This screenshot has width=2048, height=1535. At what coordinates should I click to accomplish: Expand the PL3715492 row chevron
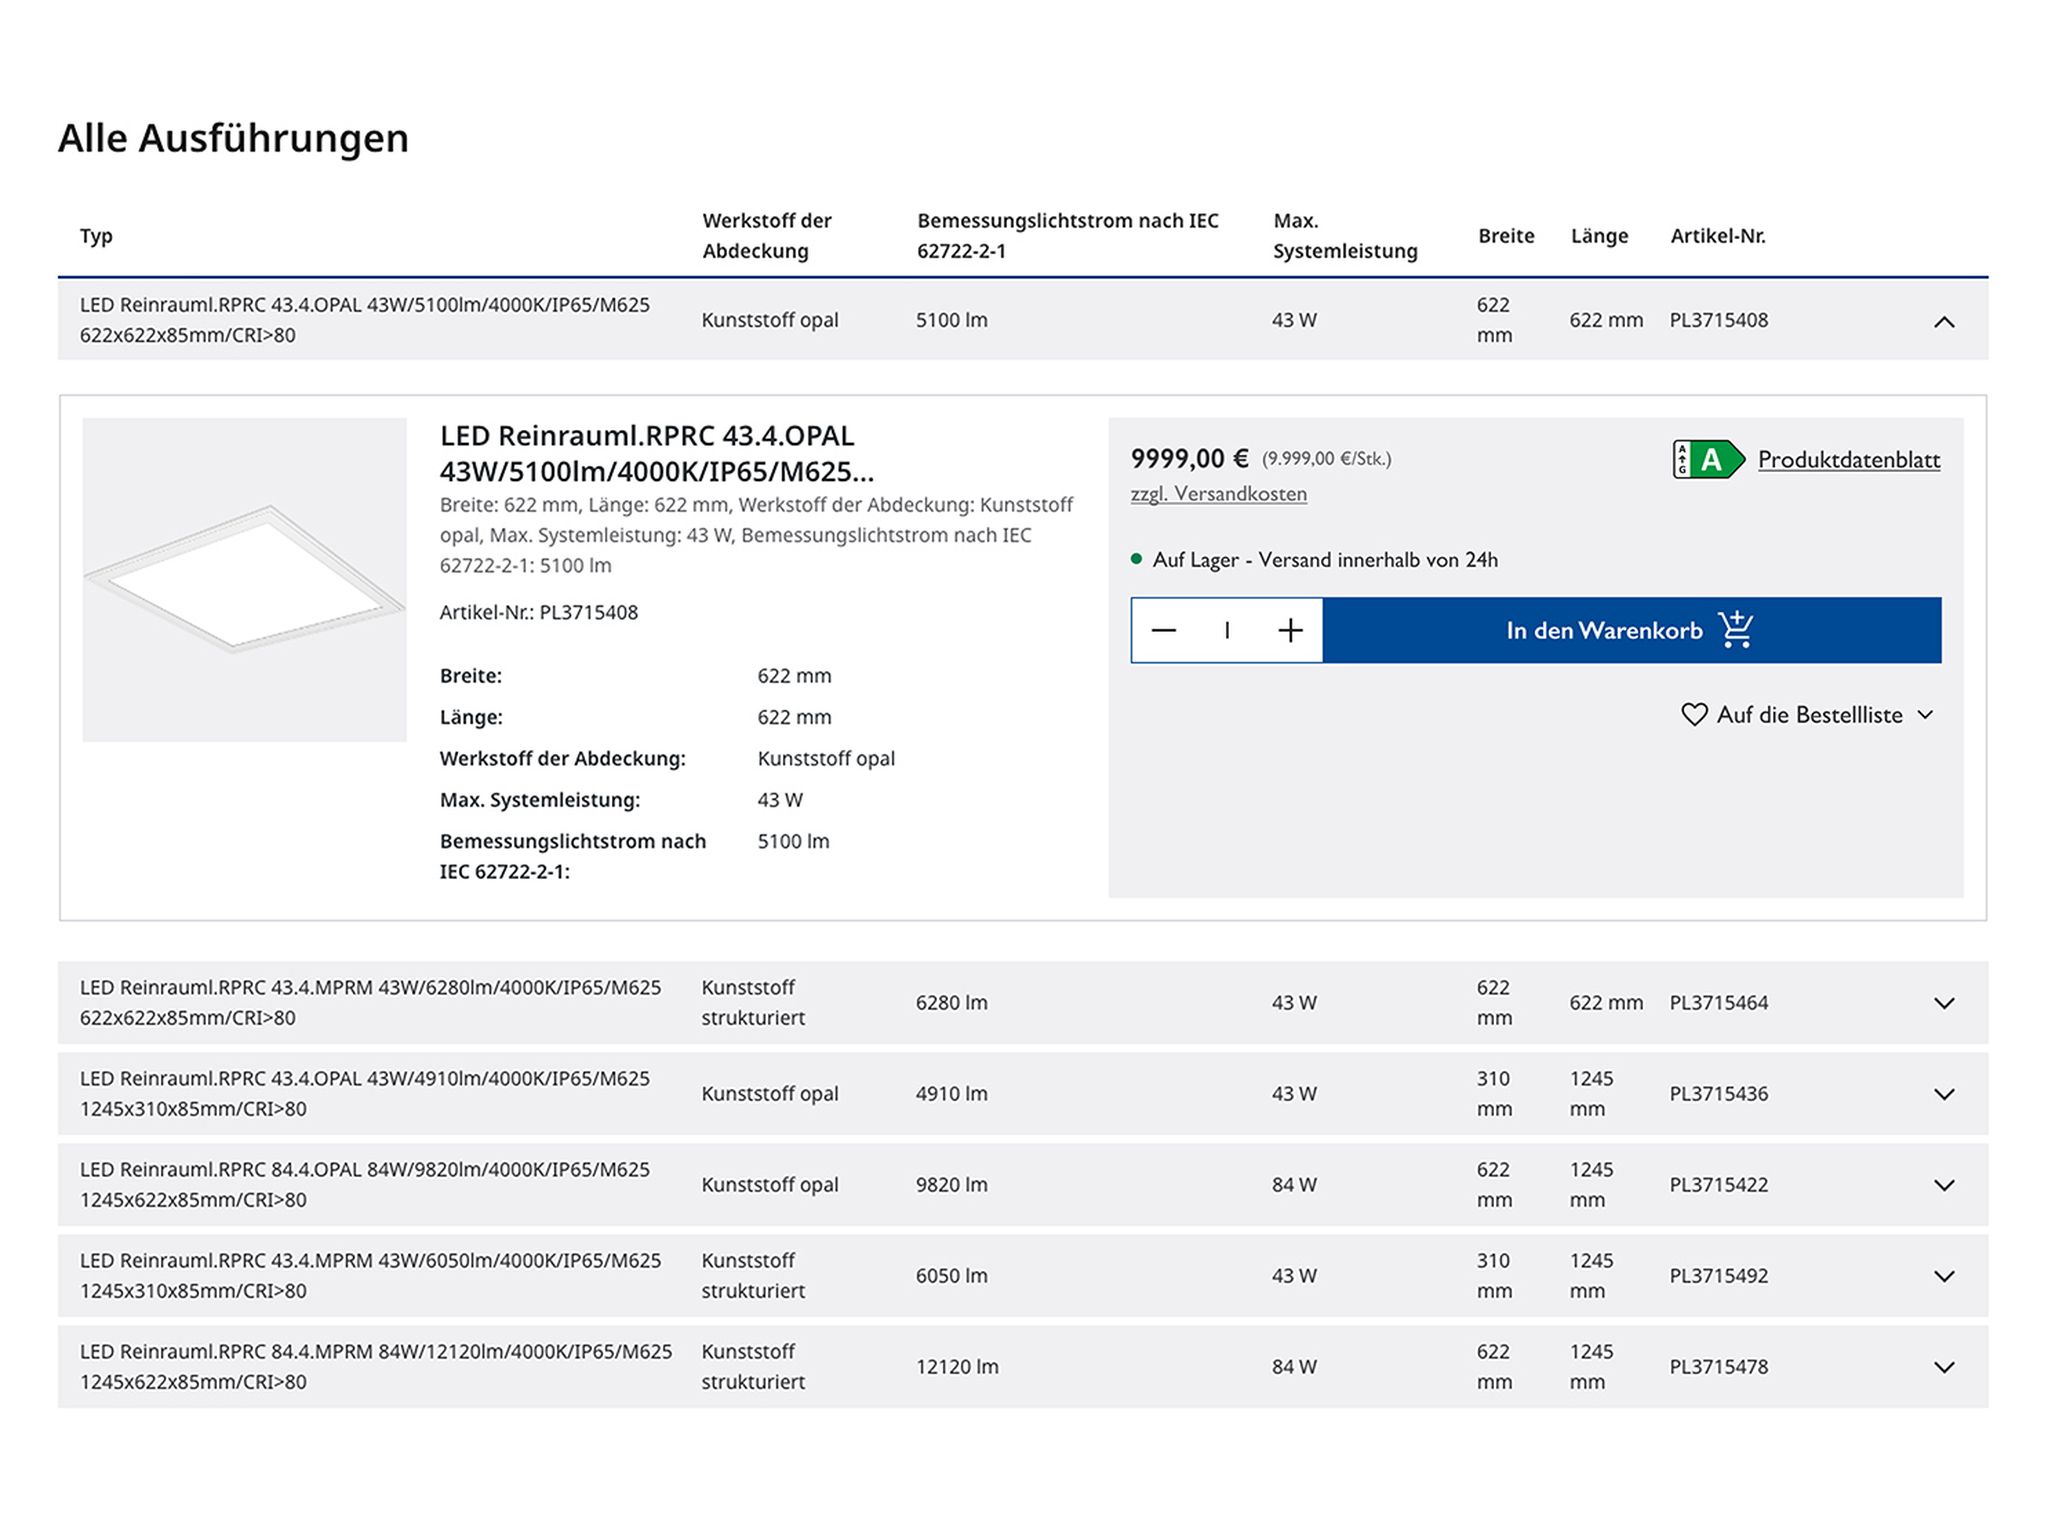coord(1943,1276)
